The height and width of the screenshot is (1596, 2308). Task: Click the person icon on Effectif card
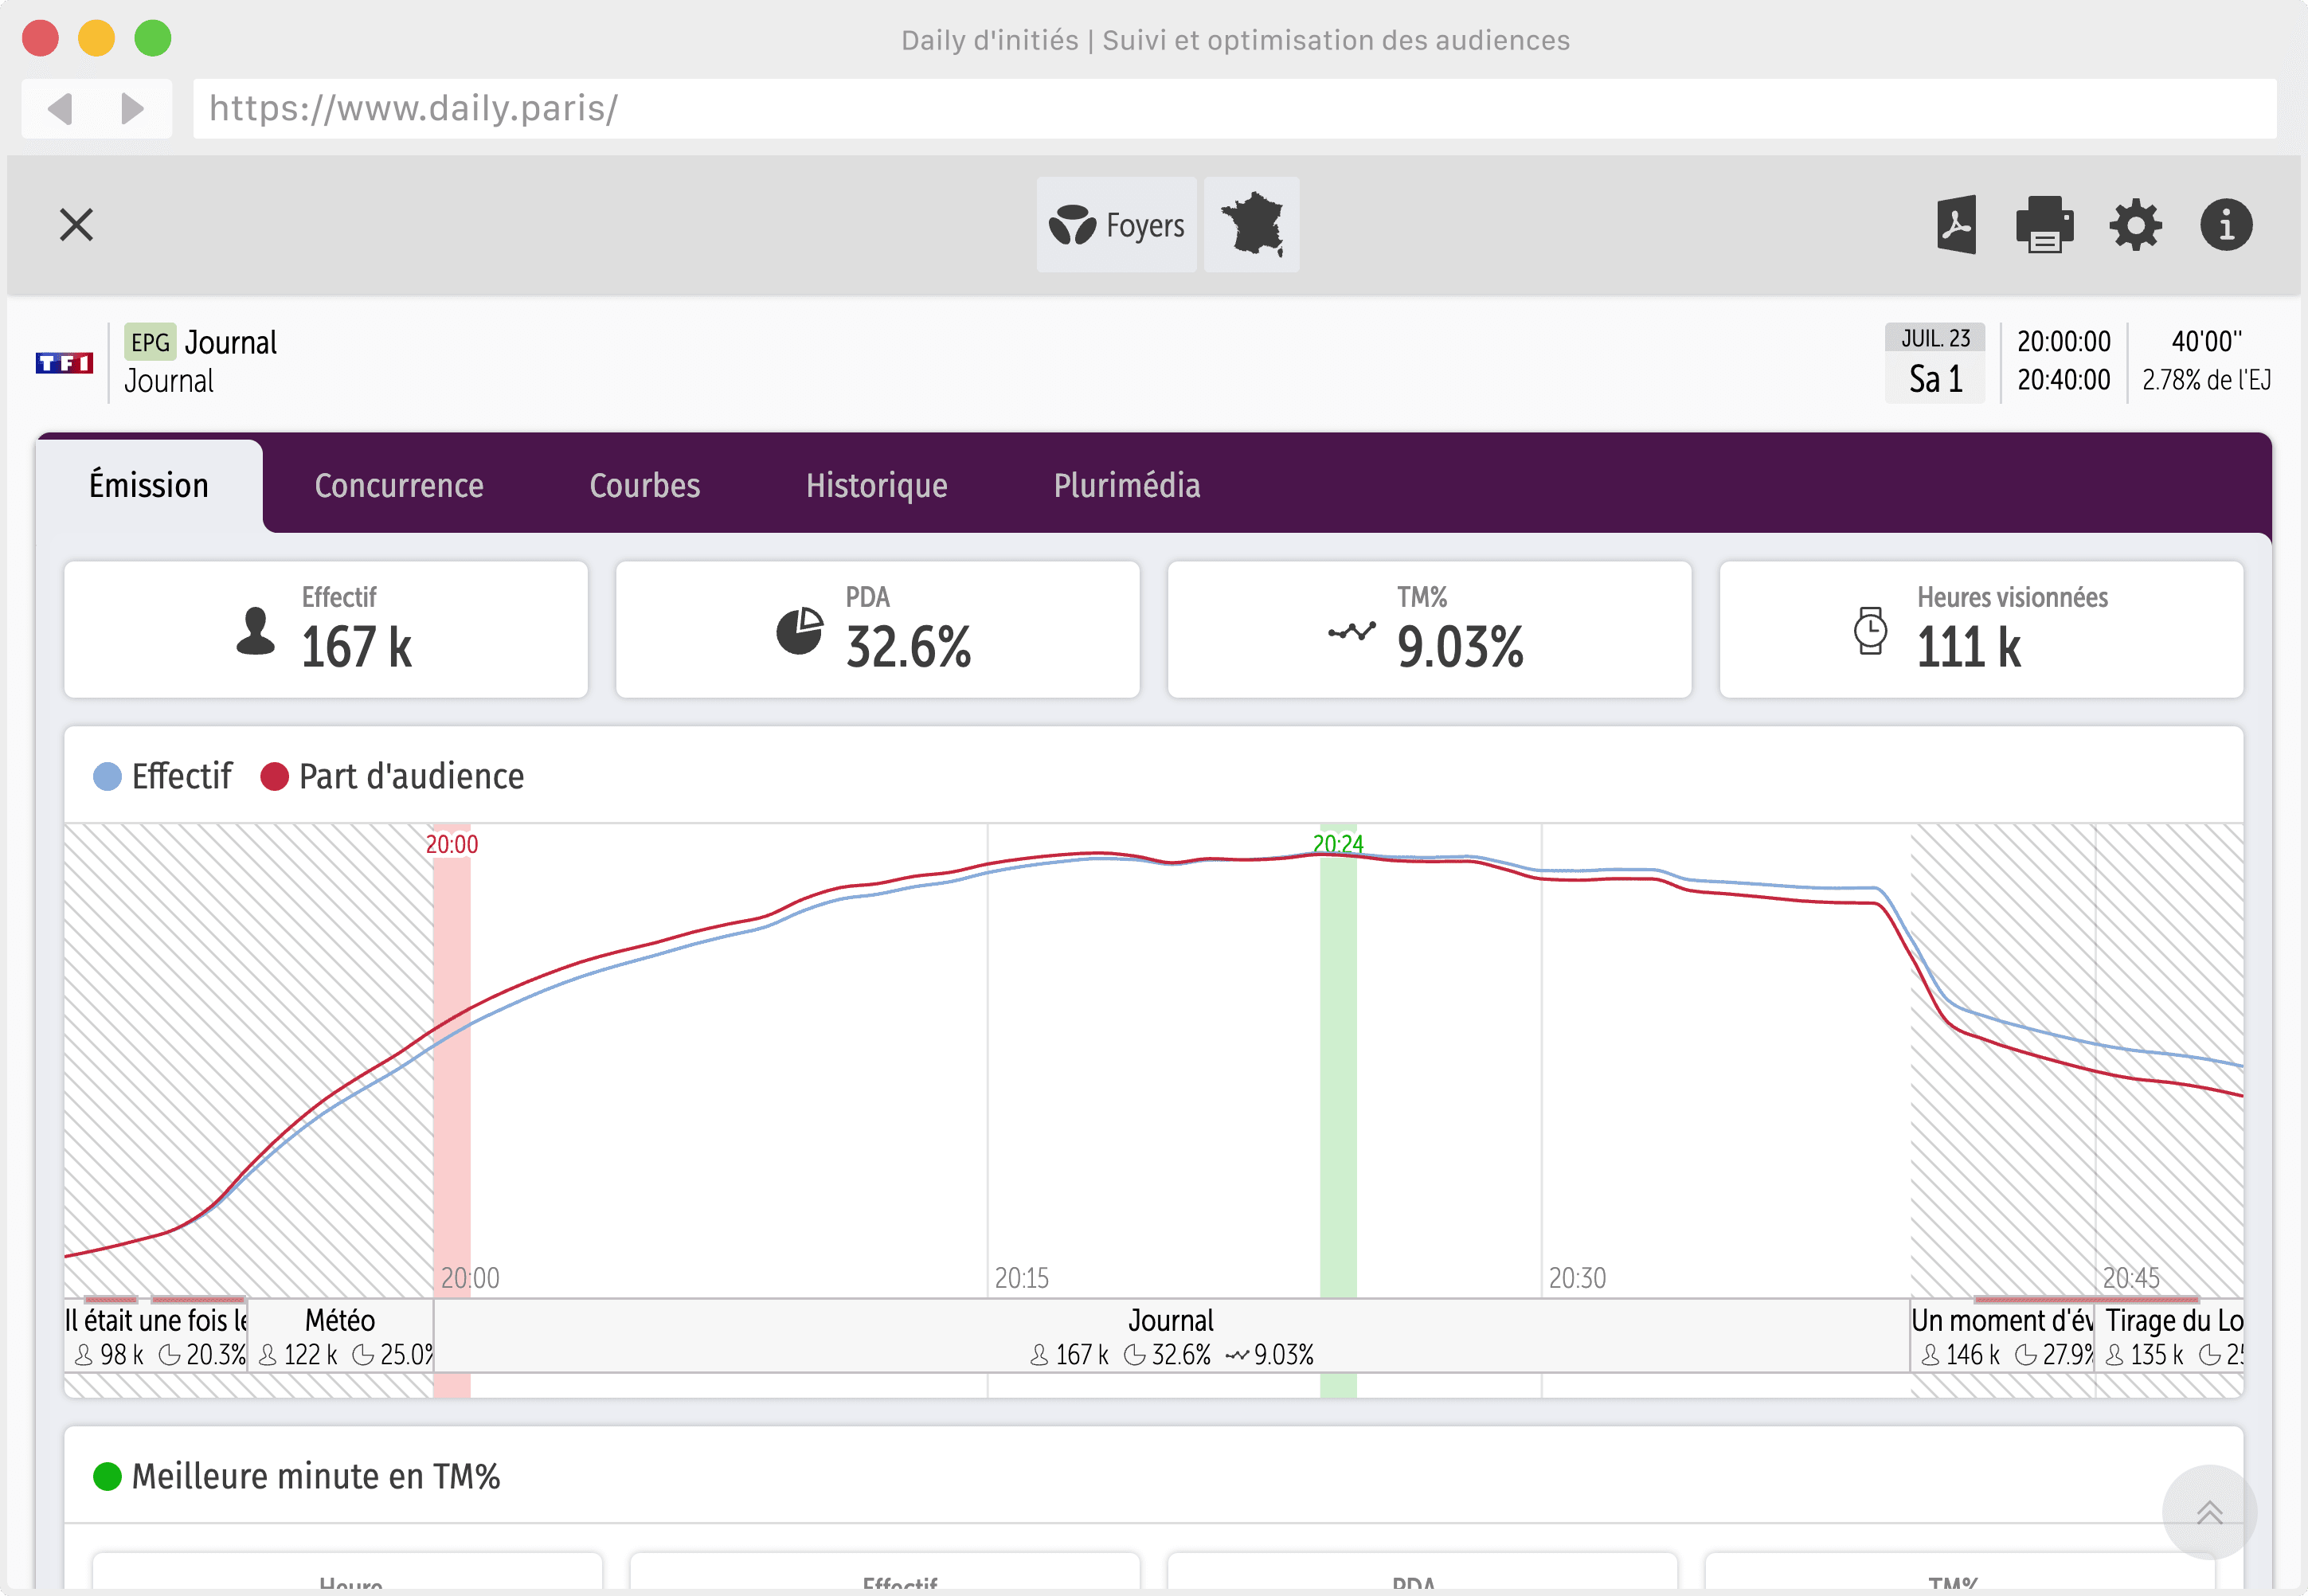pos(255,631)
